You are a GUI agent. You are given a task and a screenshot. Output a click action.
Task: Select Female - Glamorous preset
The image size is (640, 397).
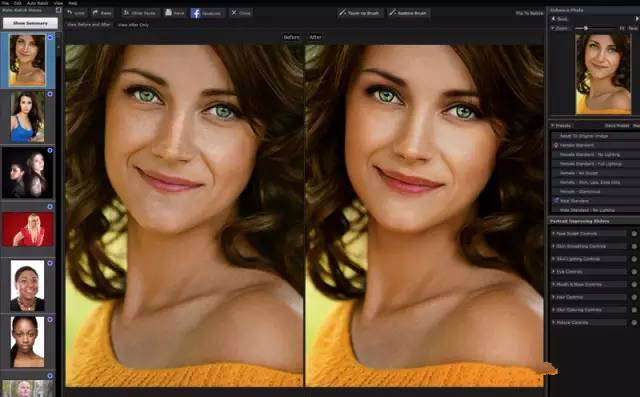(x=596, y=191)
